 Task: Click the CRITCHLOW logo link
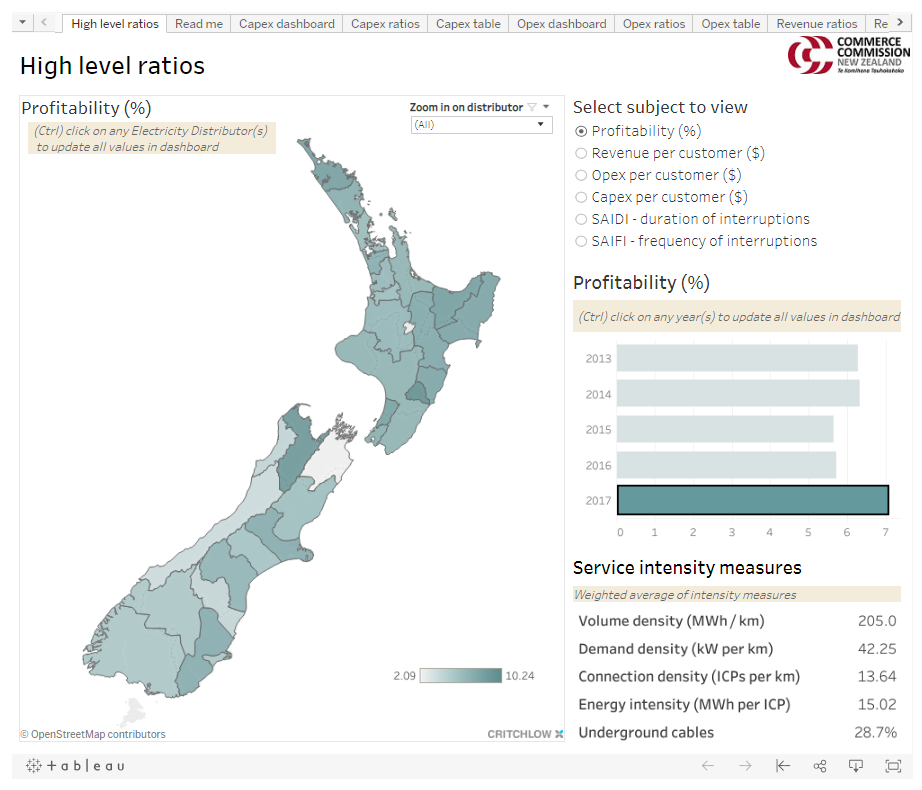click(x=525, y=734)
